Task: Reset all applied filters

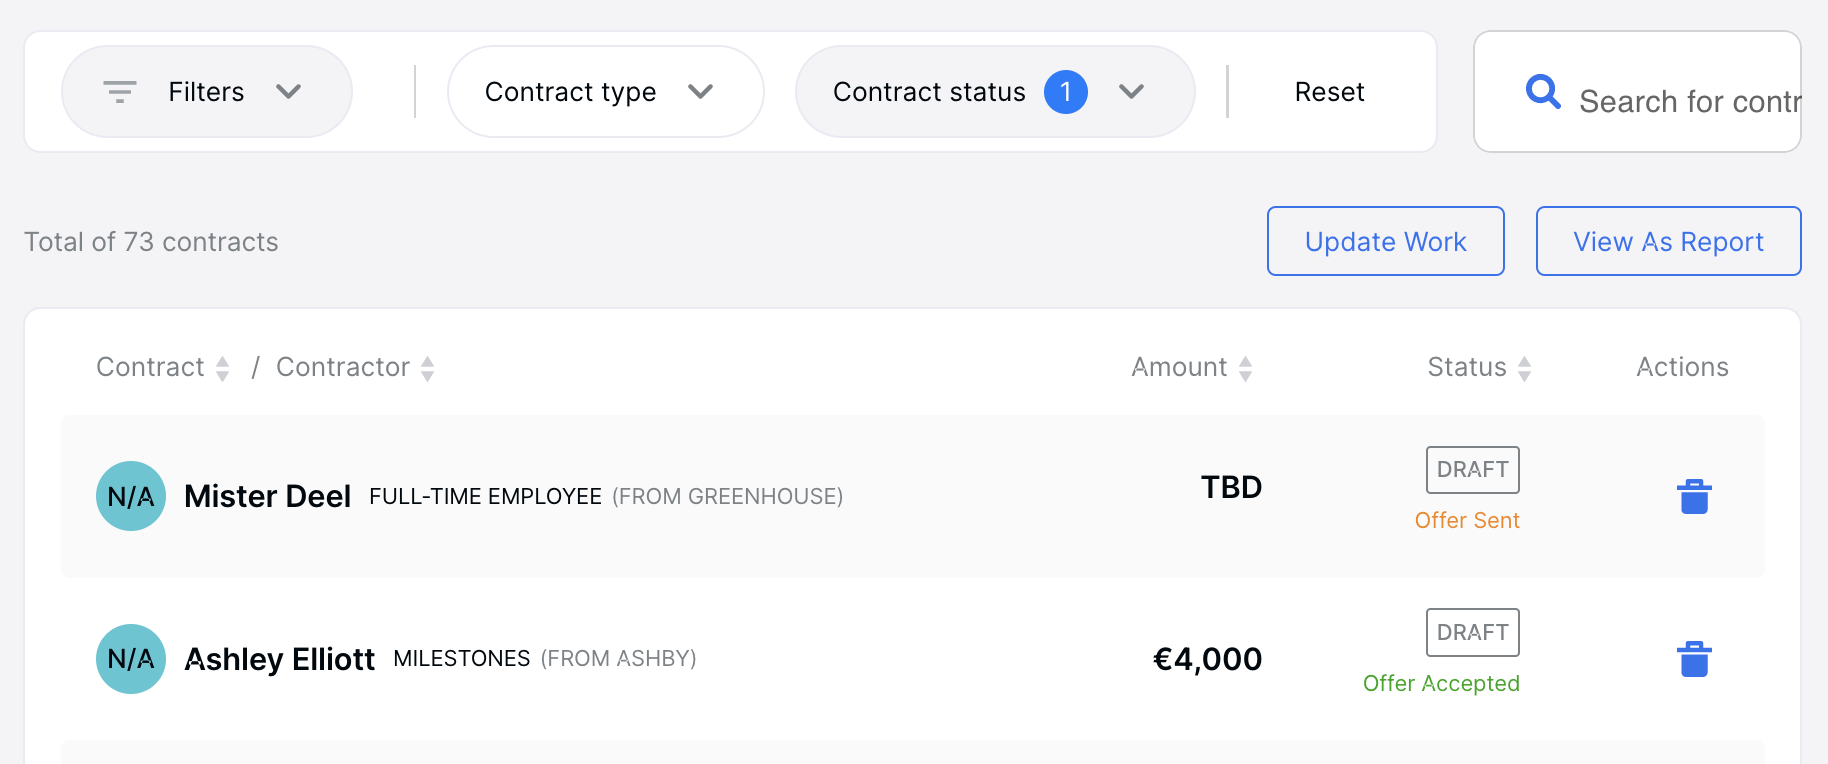Action: pos(1329,92)
